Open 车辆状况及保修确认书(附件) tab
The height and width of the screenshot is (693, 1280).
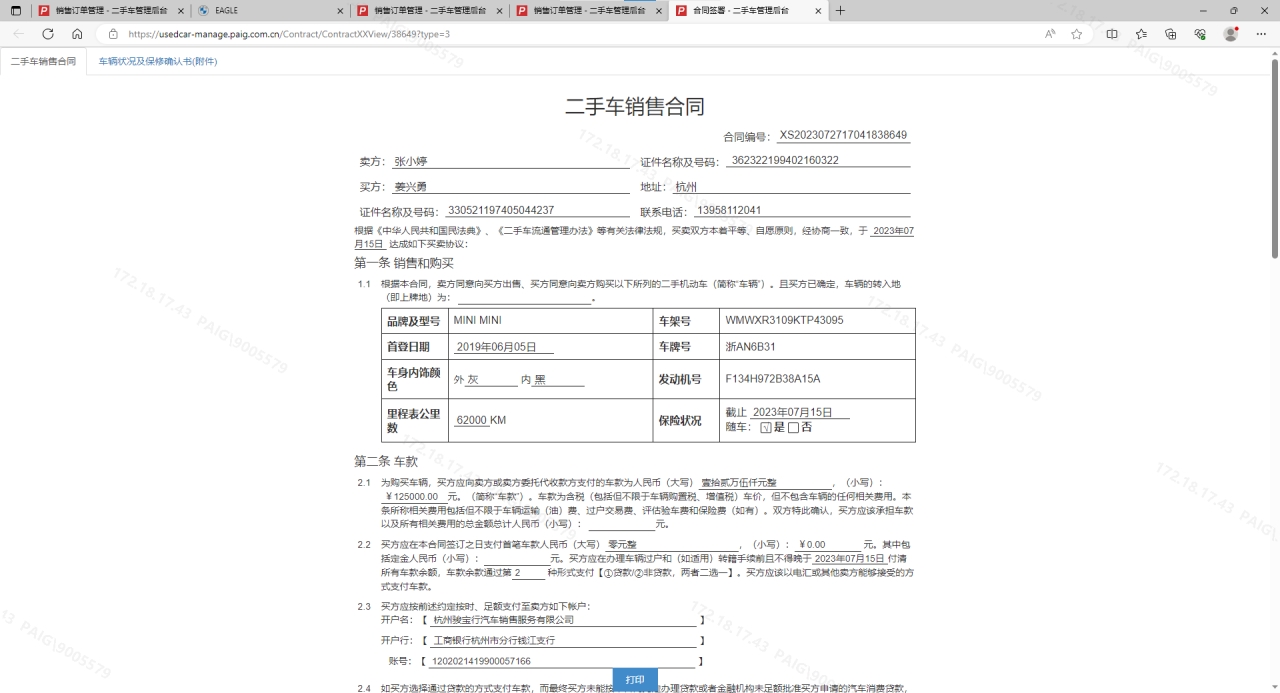(x=158, y=61)
